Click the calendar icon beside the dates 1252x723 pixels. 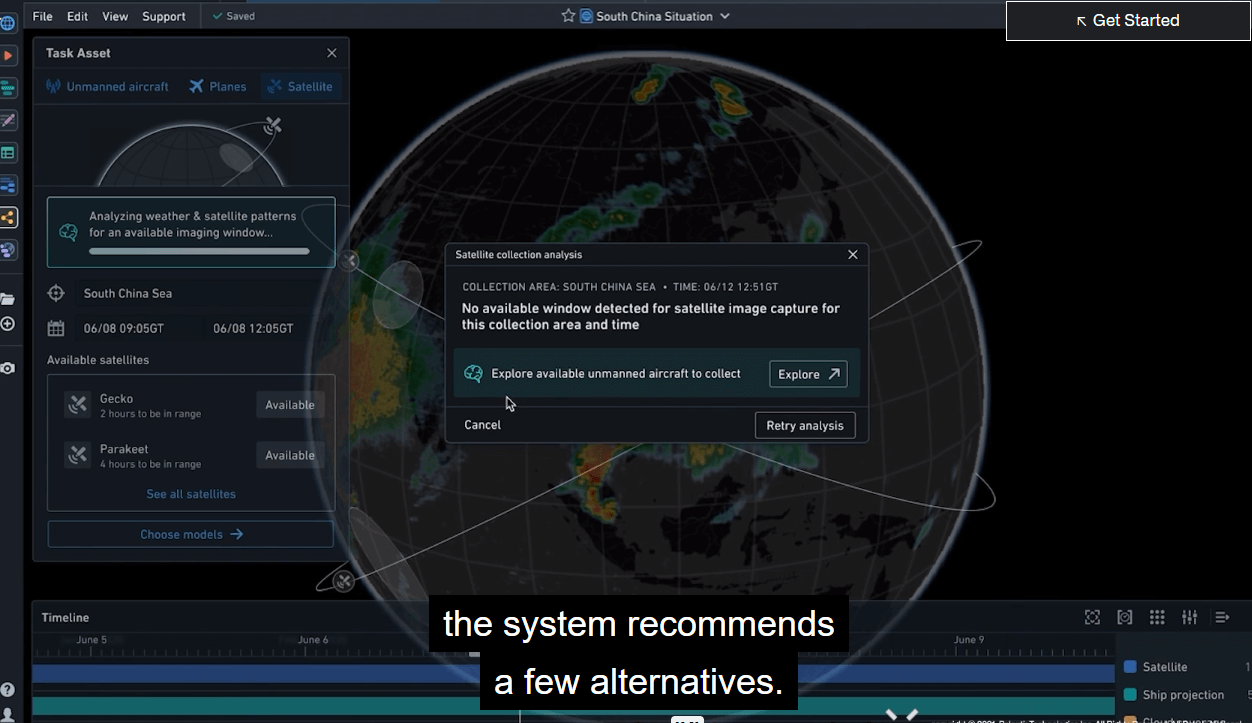tap(56, 328)
